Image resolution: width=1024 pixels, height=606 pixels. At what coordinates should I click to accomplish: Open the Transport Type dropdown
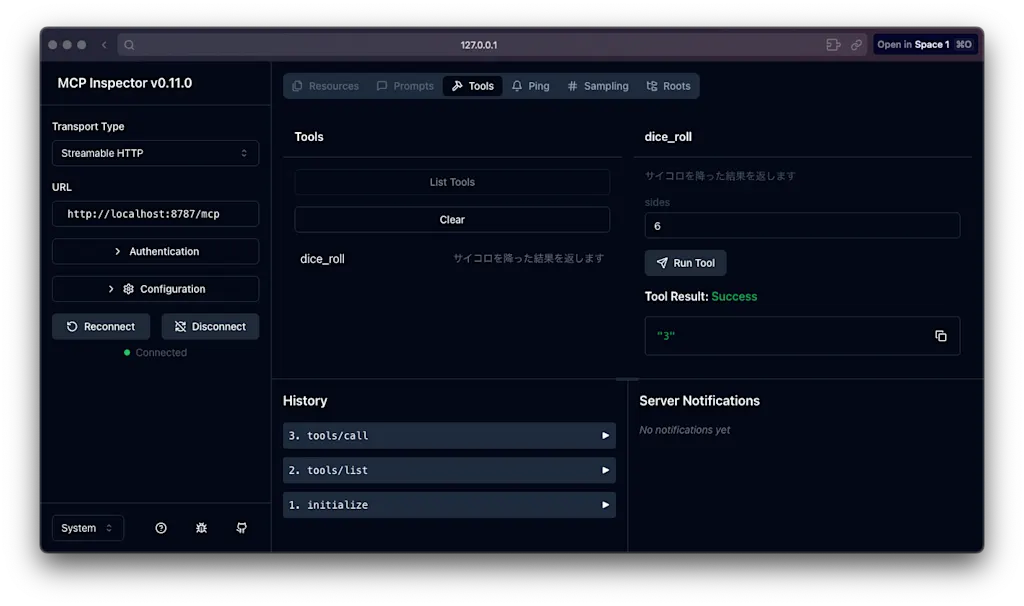(x=155, y=153)
